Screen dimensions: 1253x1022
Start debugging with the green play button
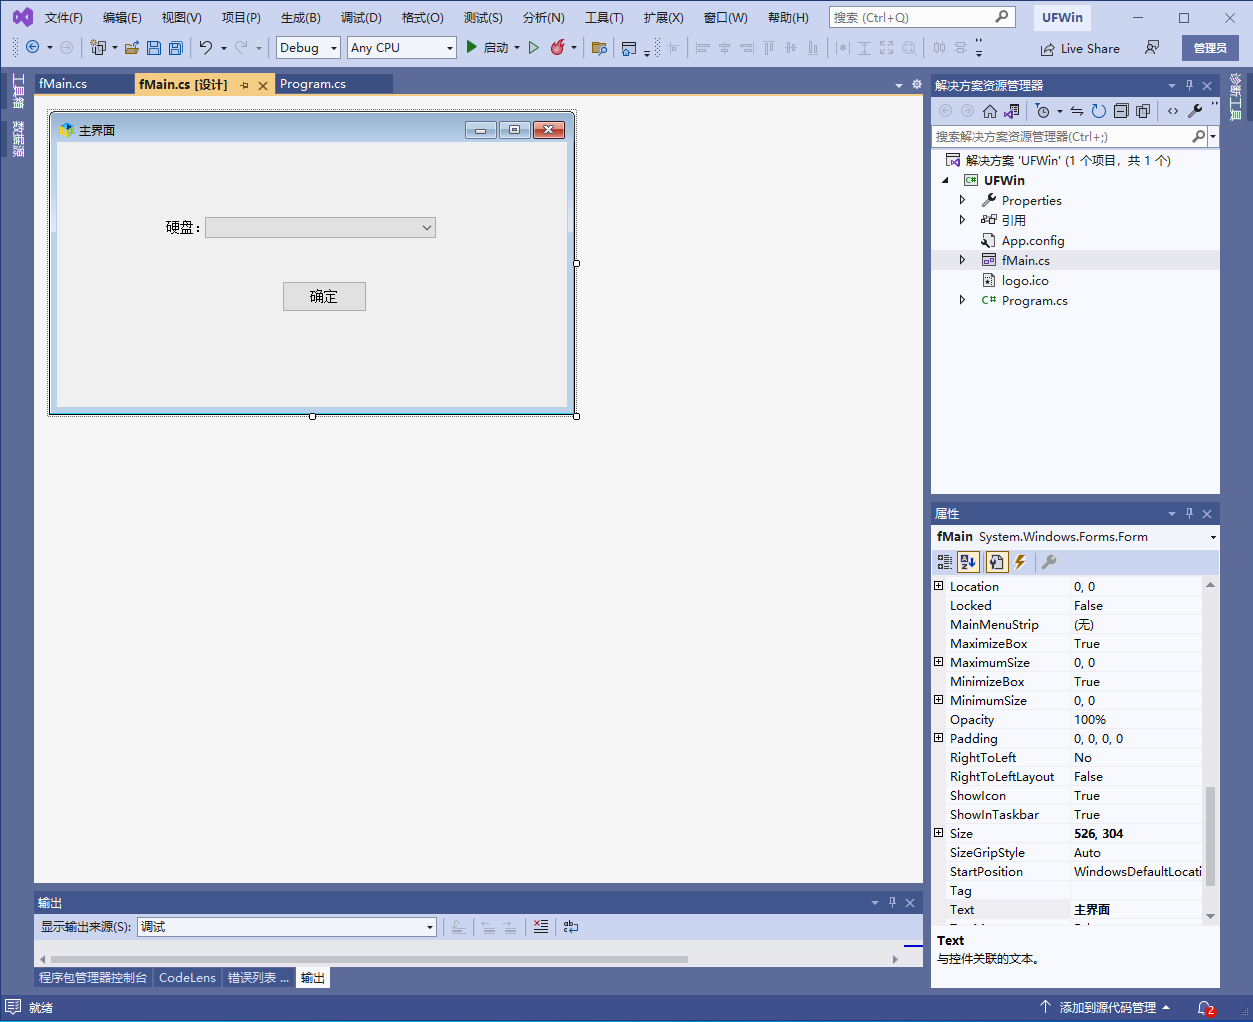472,47
